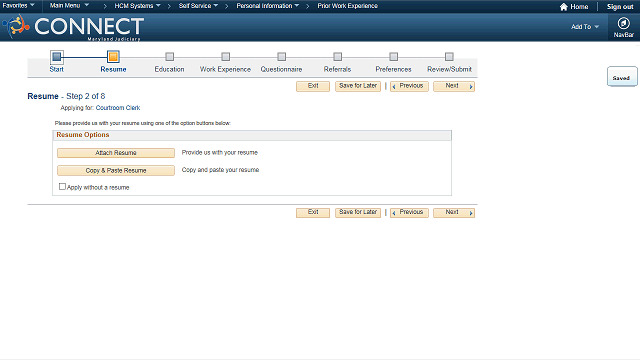Jump to the Review/Submit step icon
640x360 pixels.
449,56
